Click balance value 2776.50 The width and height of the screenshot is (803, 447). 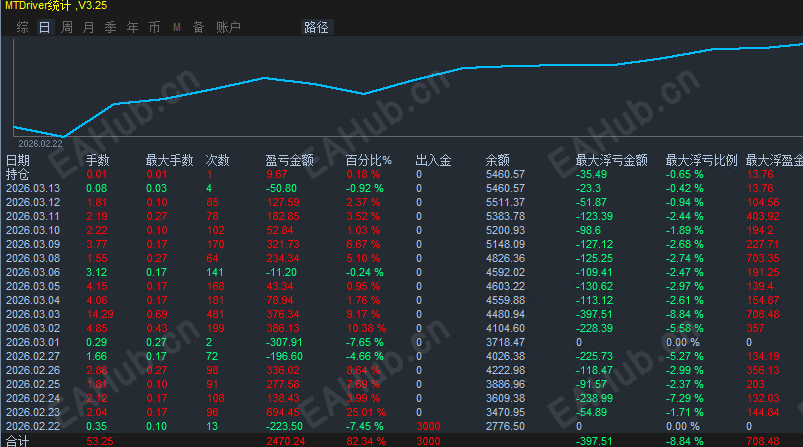pyautogui.click(x=505, y=426)
